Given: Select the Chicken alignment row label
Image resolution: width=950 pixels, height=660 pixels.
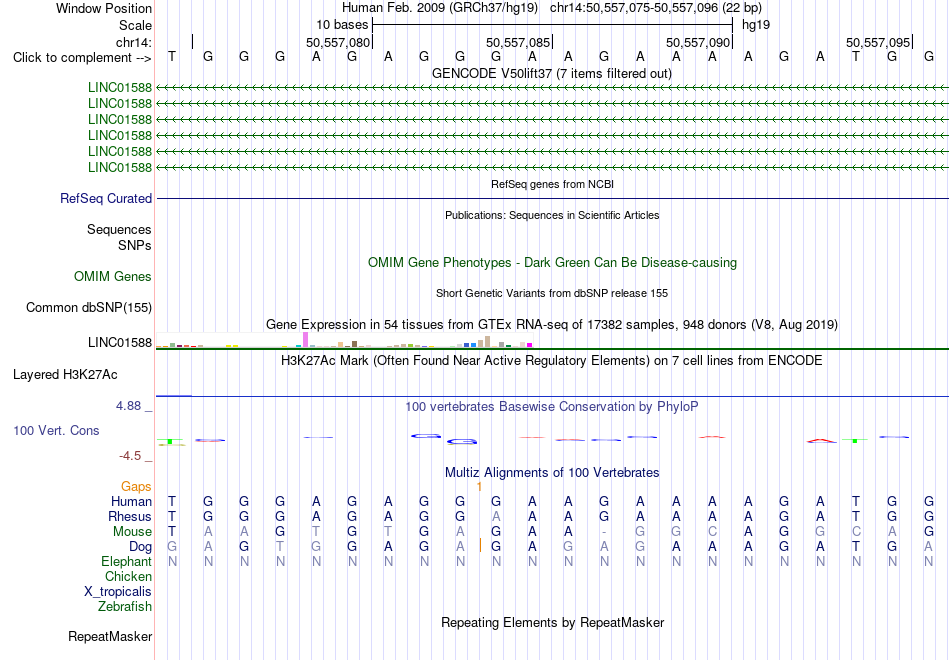Looking at the screenshot, I should click(x=128, y=576).
